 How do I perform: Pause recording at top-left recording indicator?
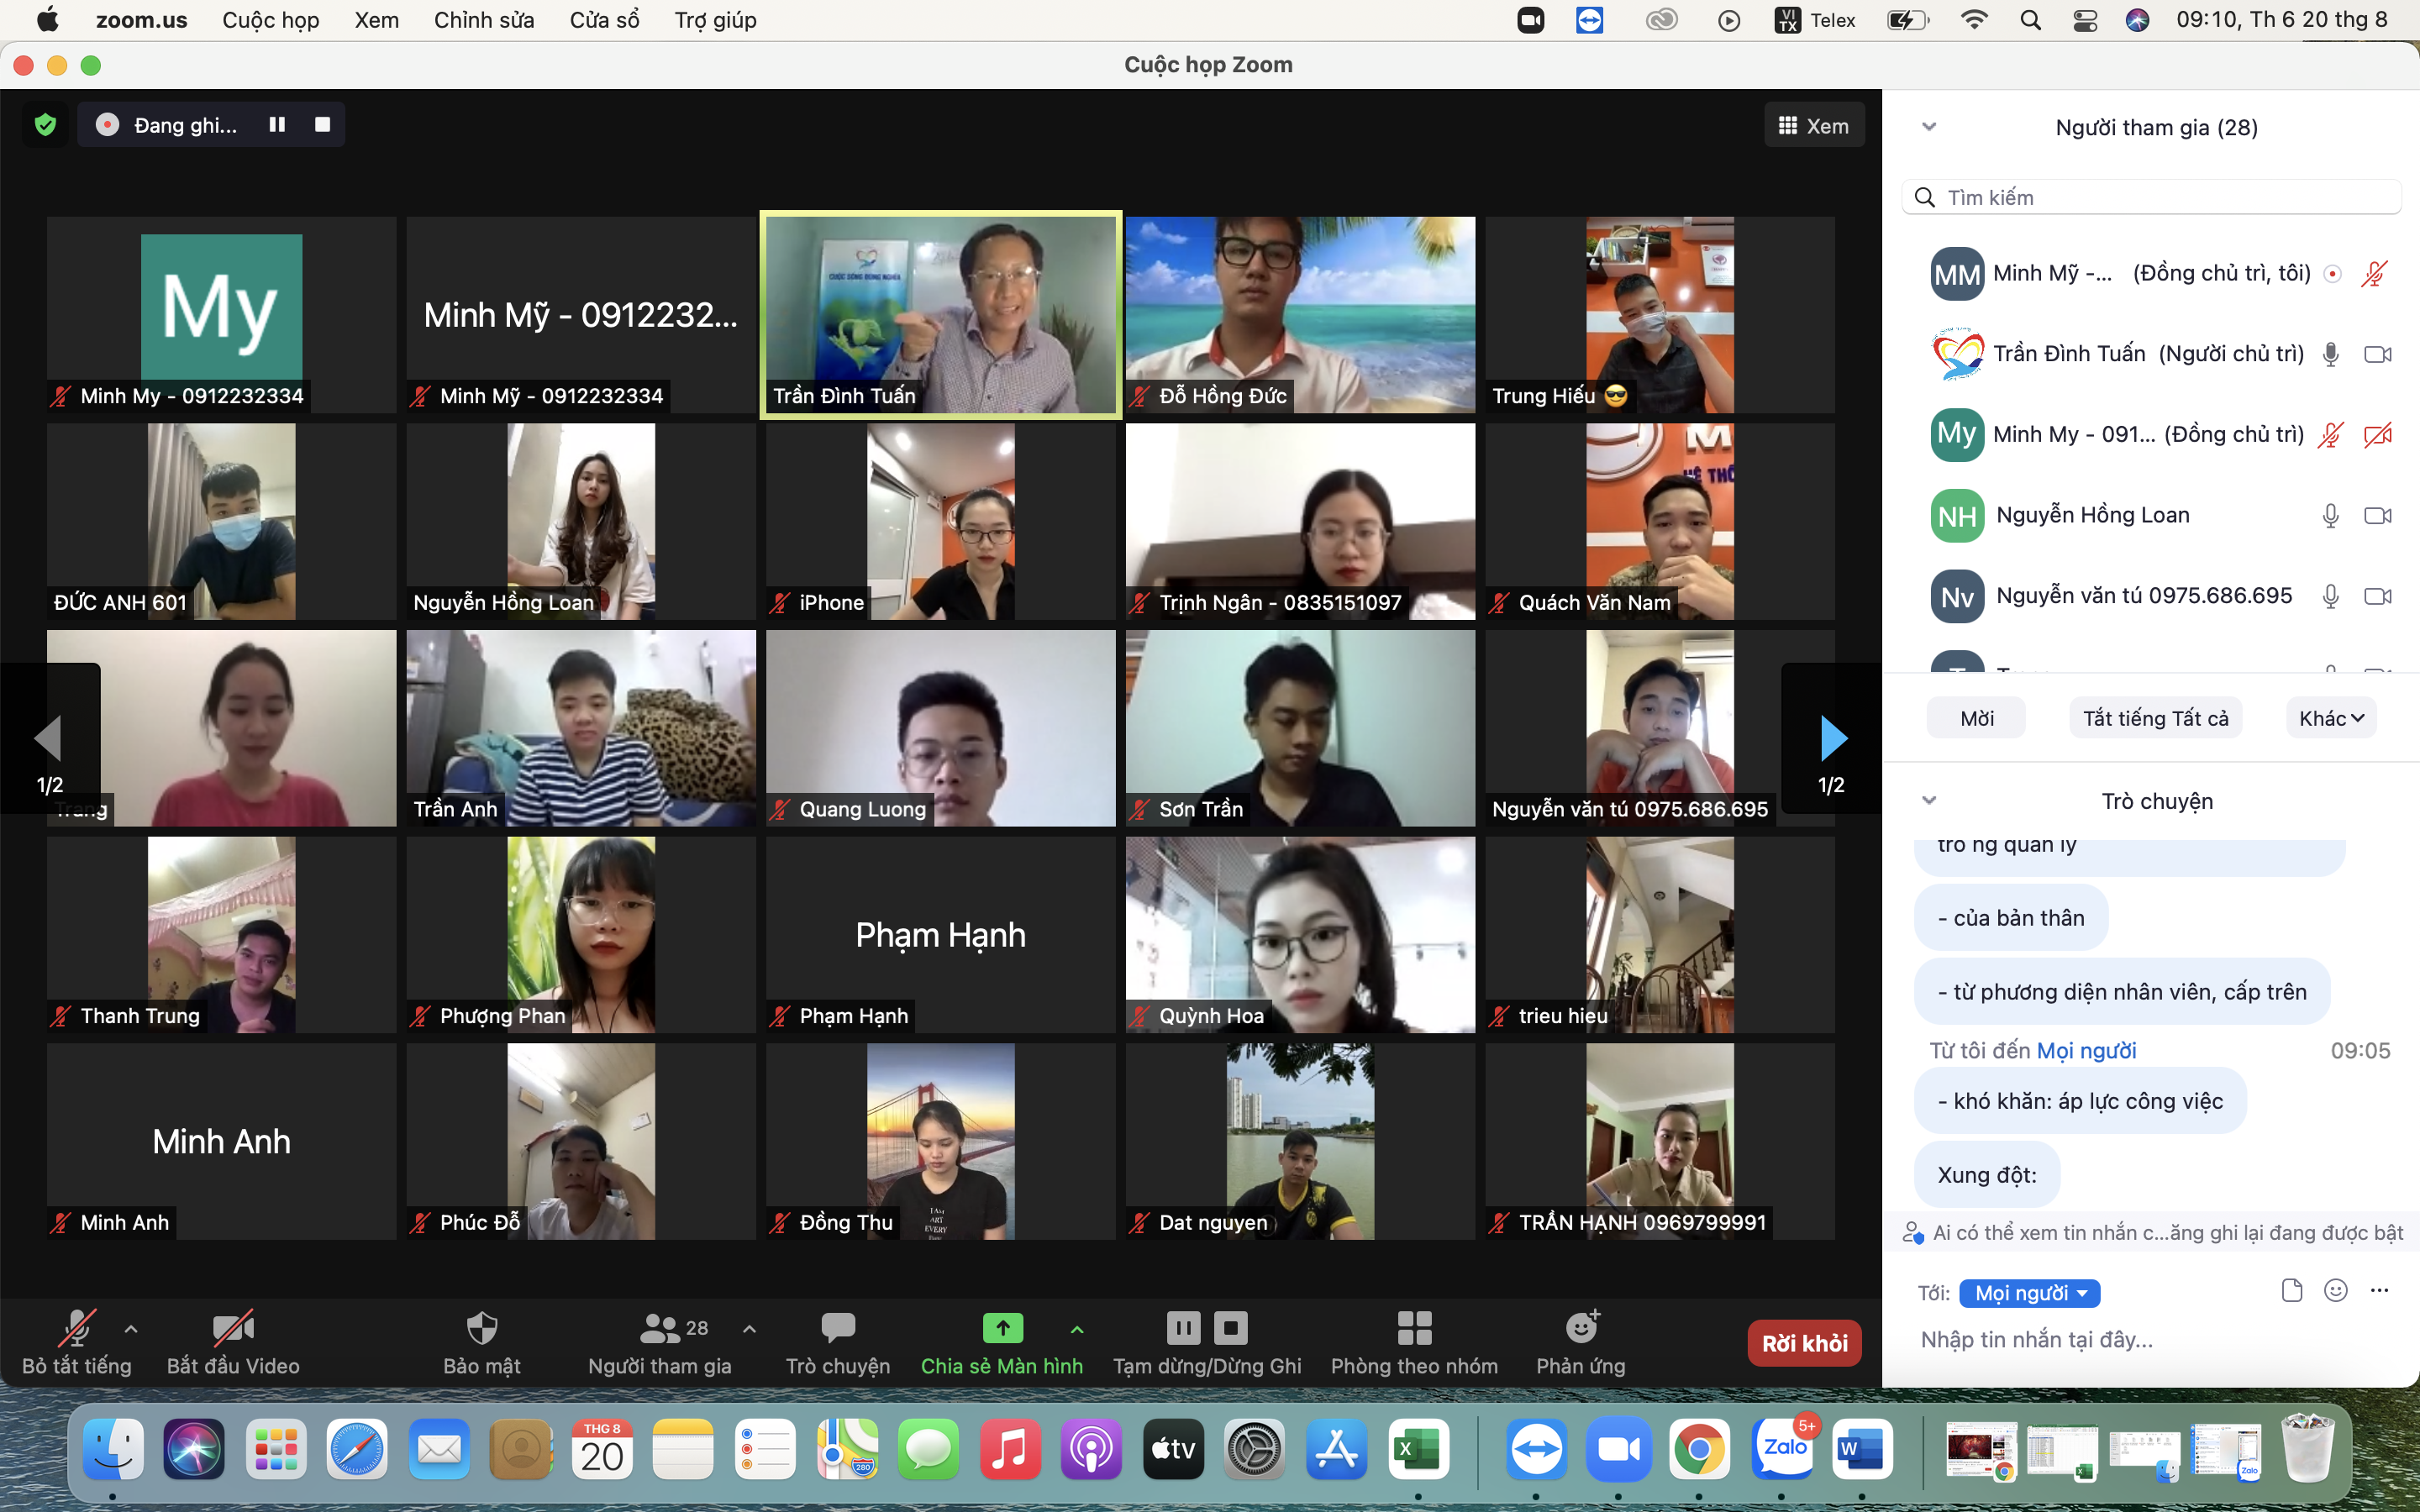[277, 125]
